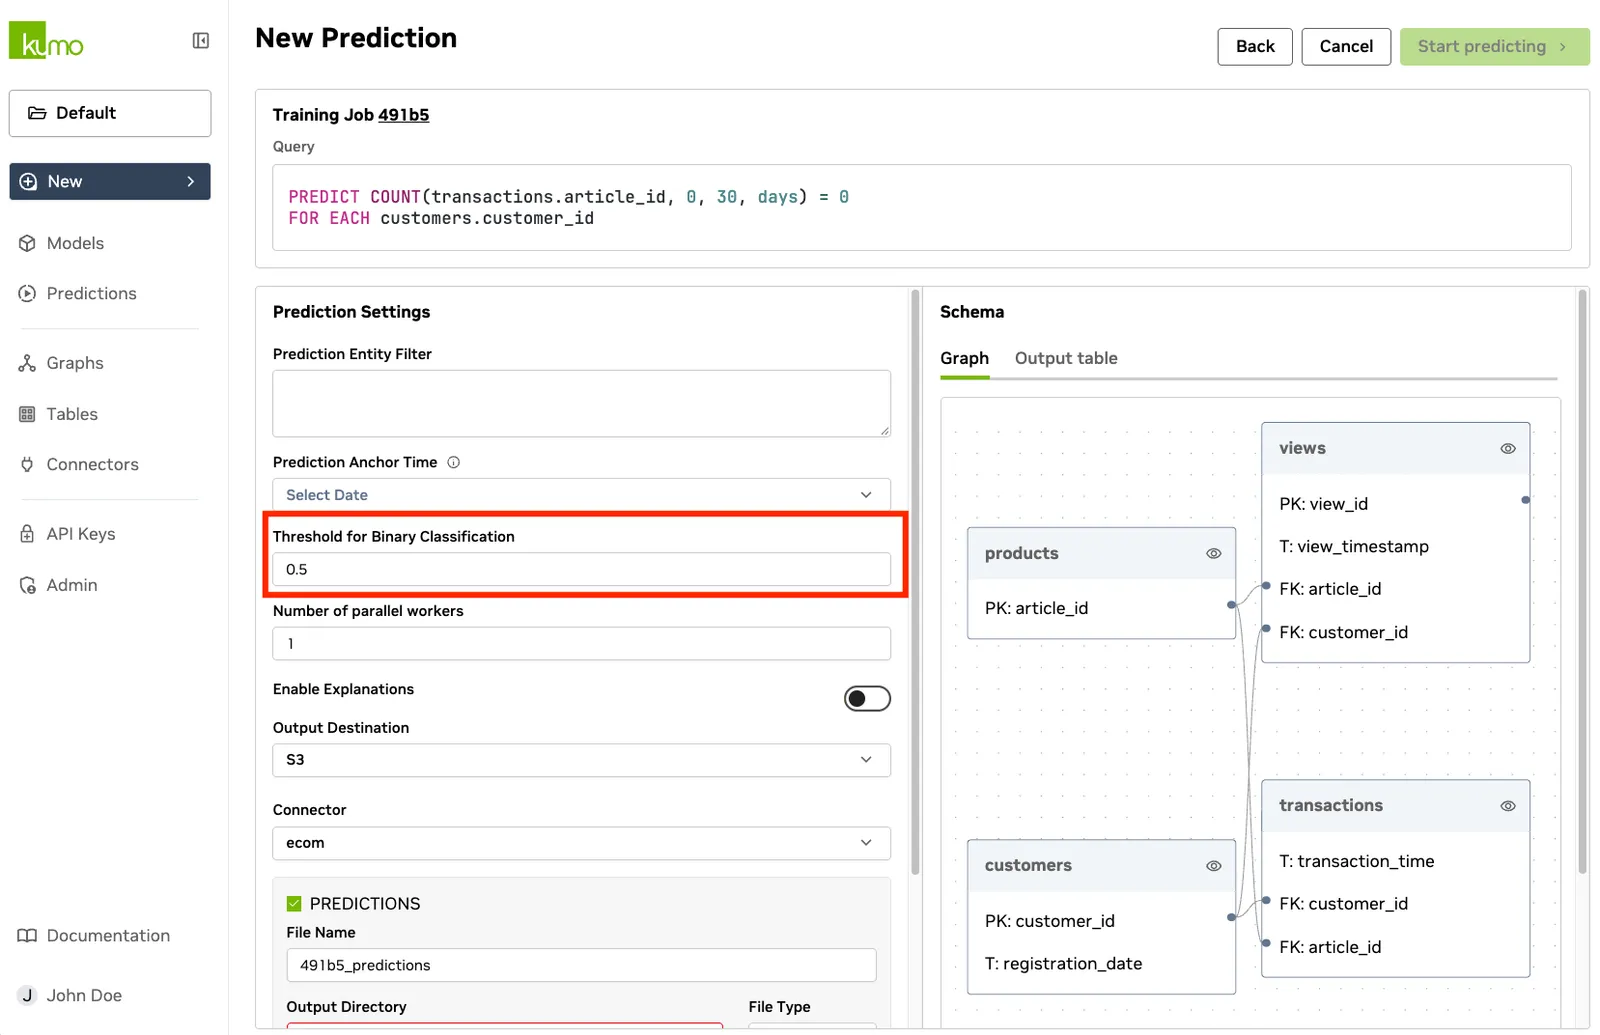Select the Graph schema tab

click(x=964, y=358)
